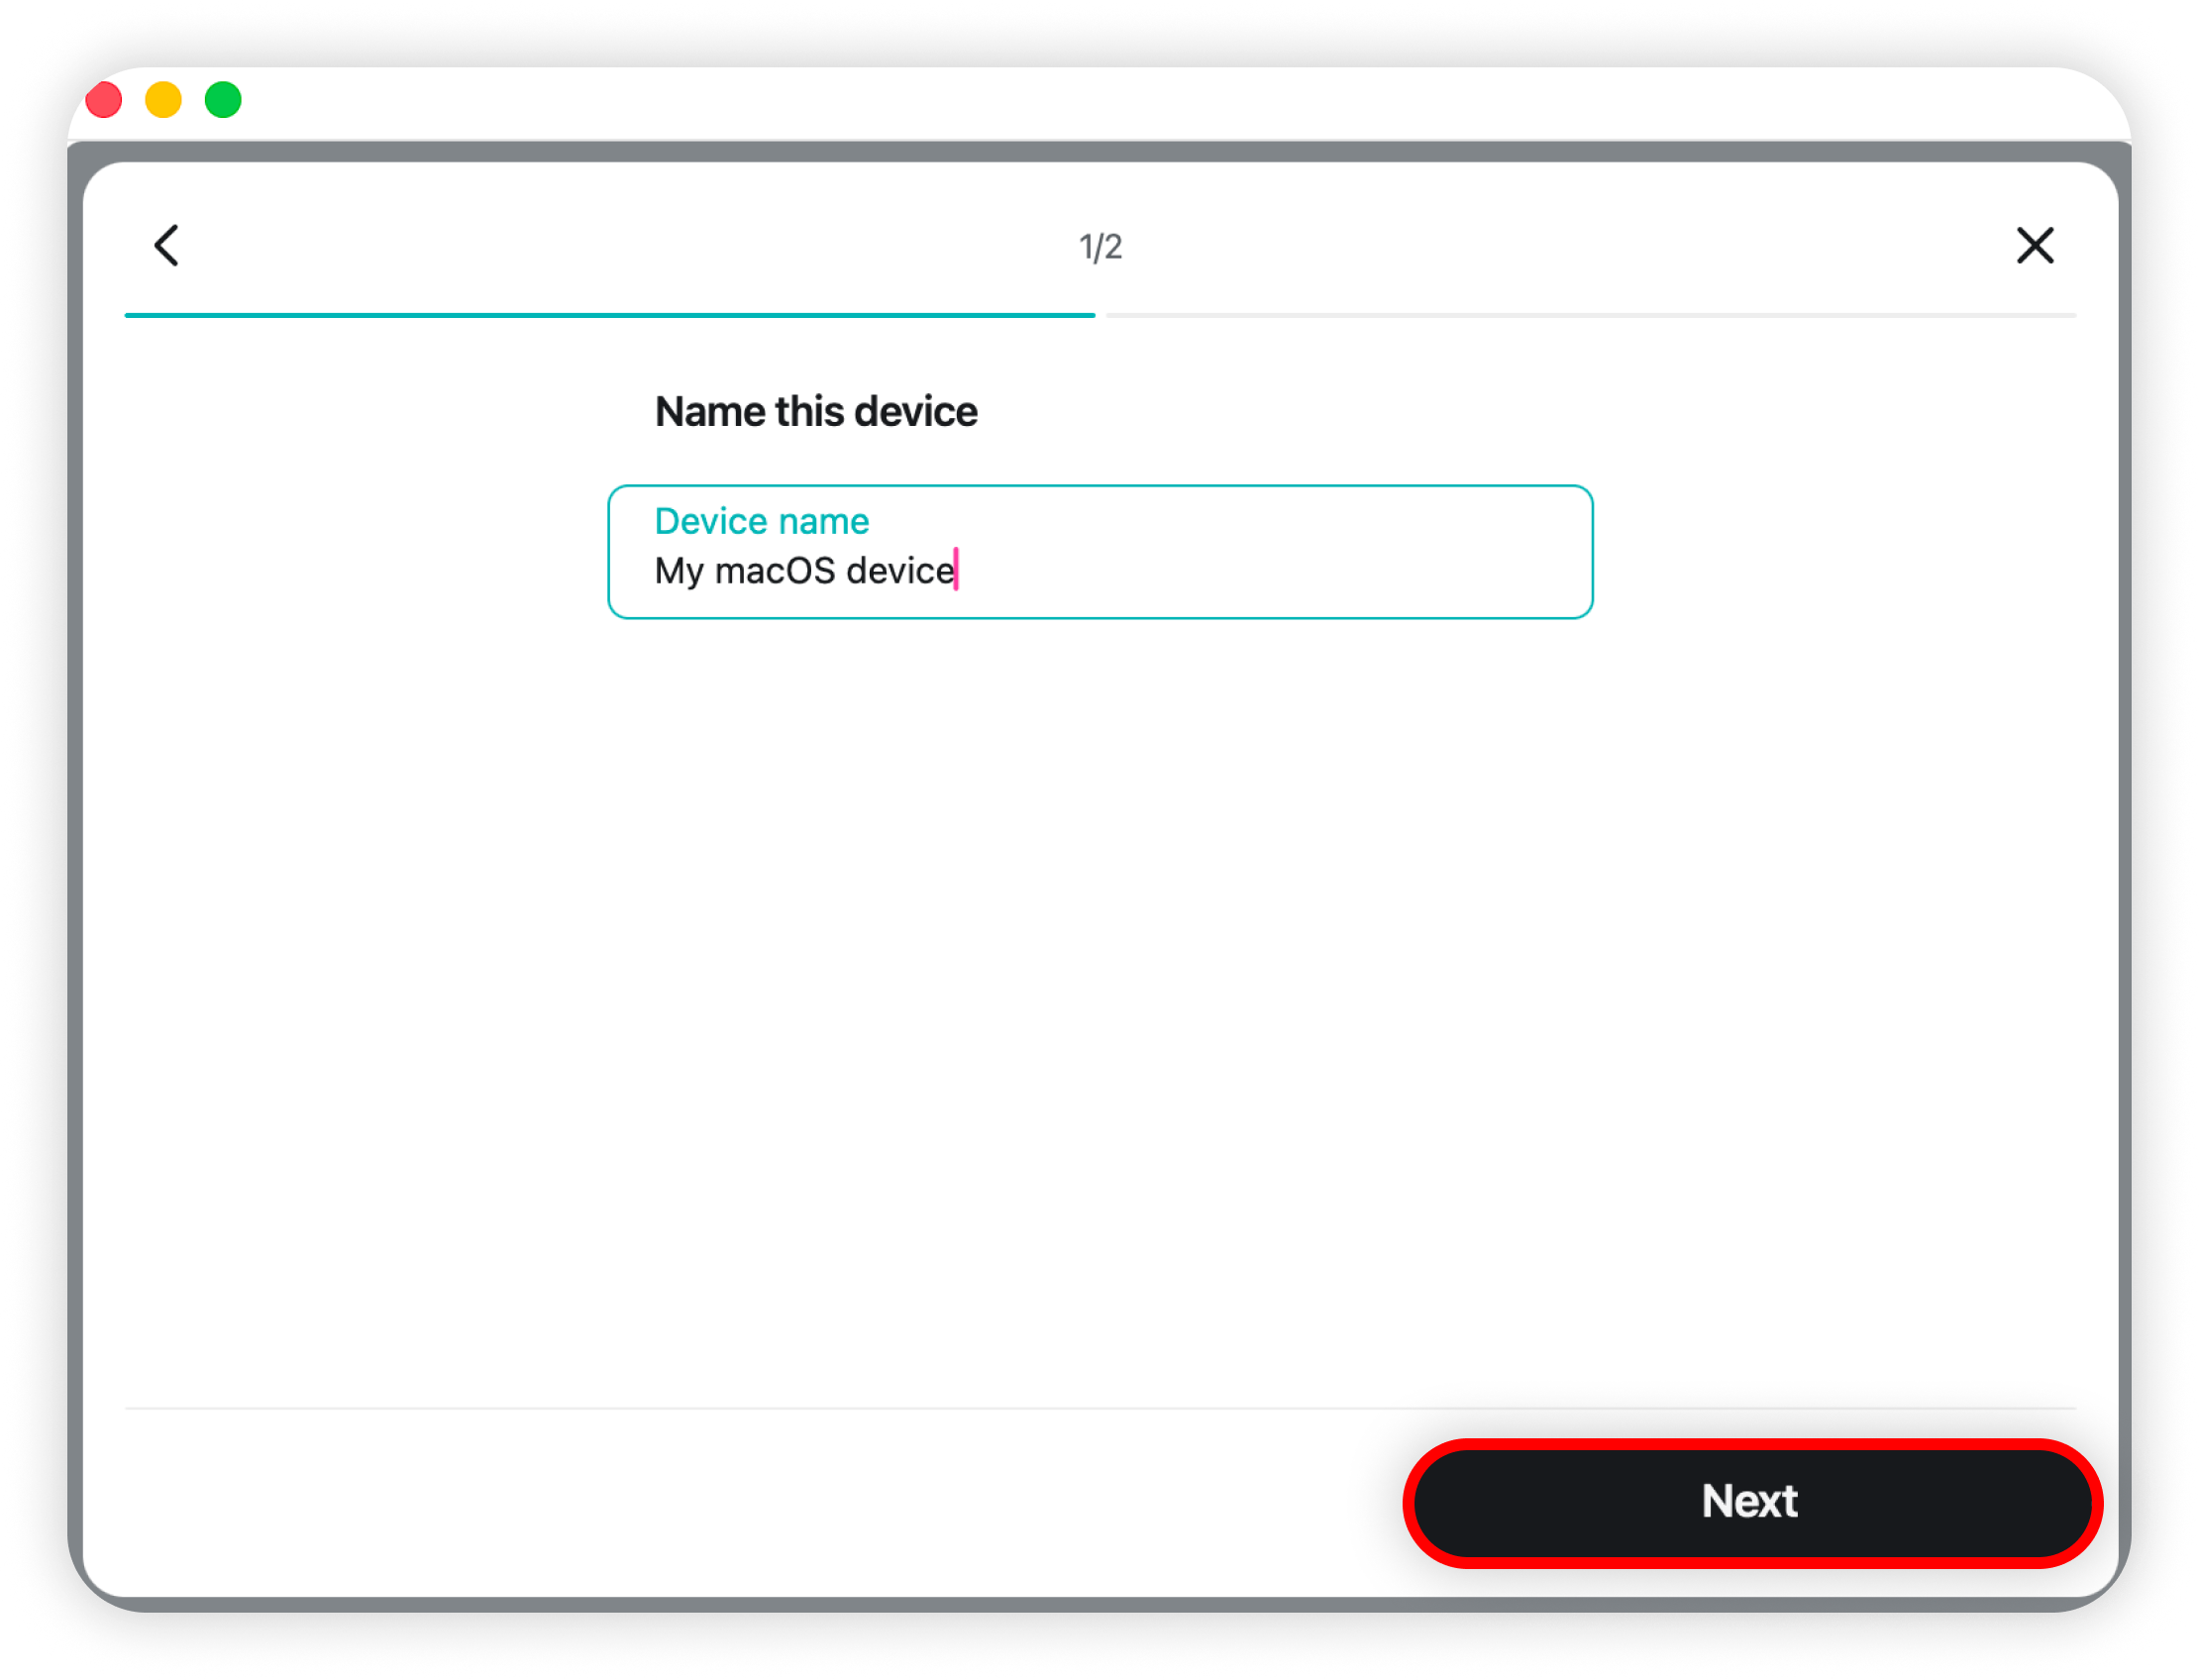The image size is (2199, 1680).
Task: Click the unfilled gray progress segment
Action: point(1590,315)
